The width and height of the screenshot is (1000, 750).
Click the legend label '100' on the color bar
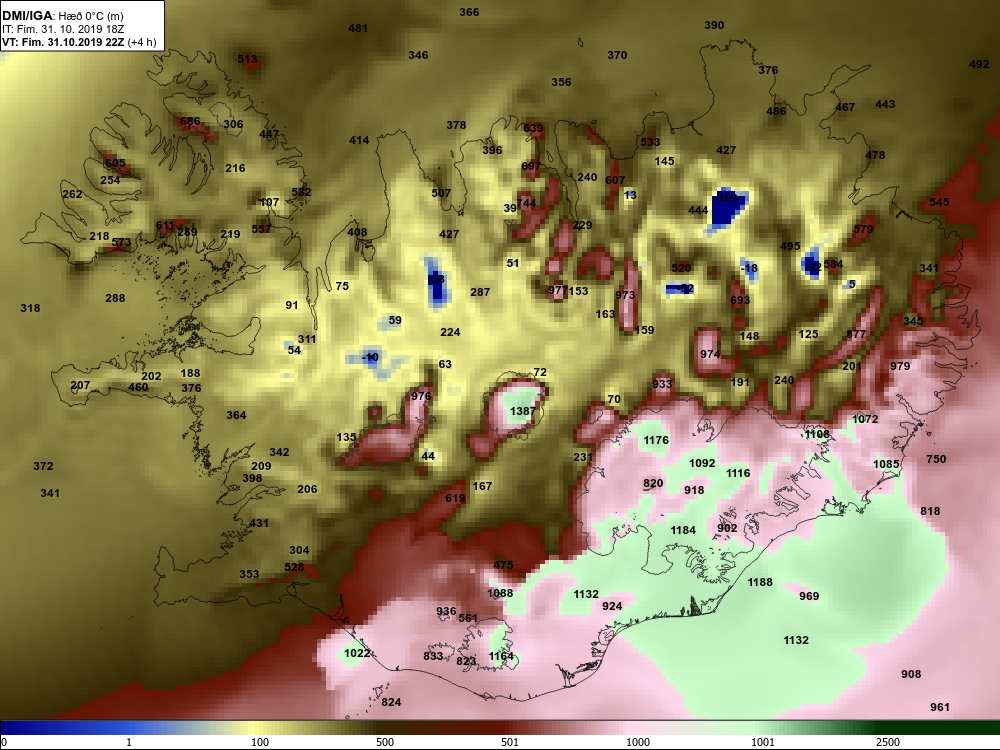(260, 742)
